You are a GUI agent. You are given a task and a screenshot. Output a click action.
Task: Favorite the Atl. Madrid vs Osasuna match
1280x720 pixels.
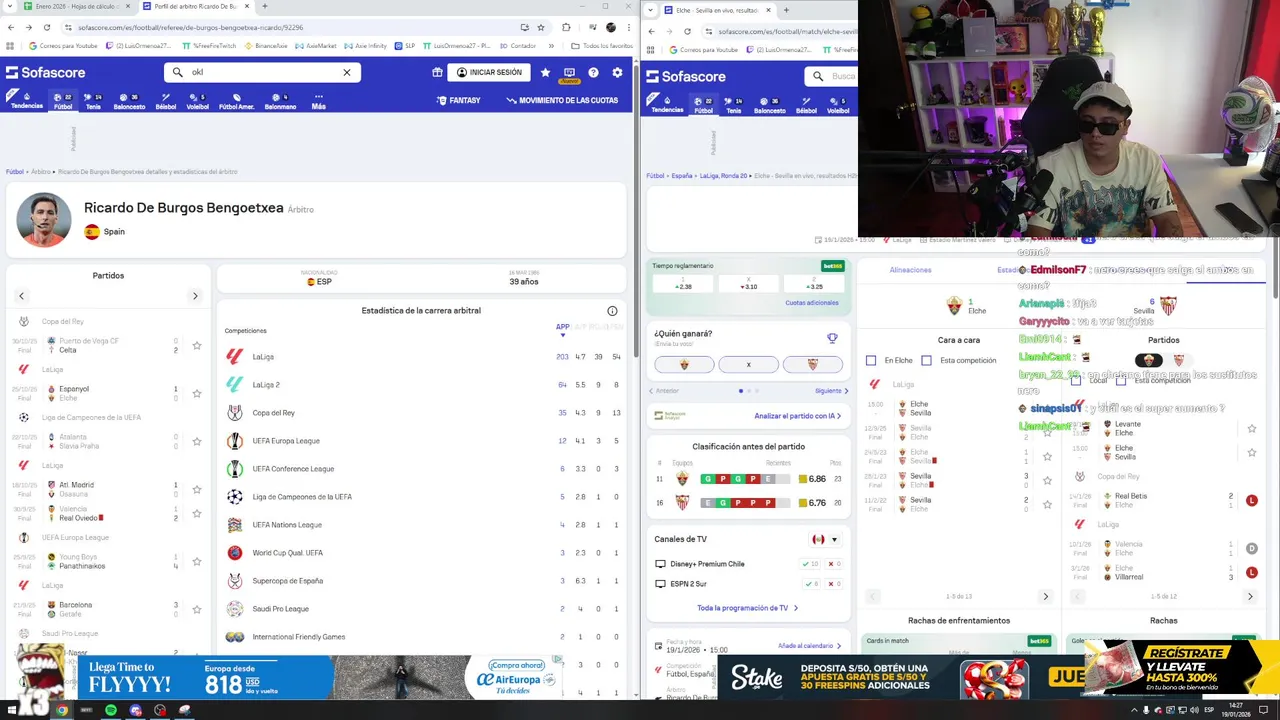pyautogui.click(x=196, y=489)
